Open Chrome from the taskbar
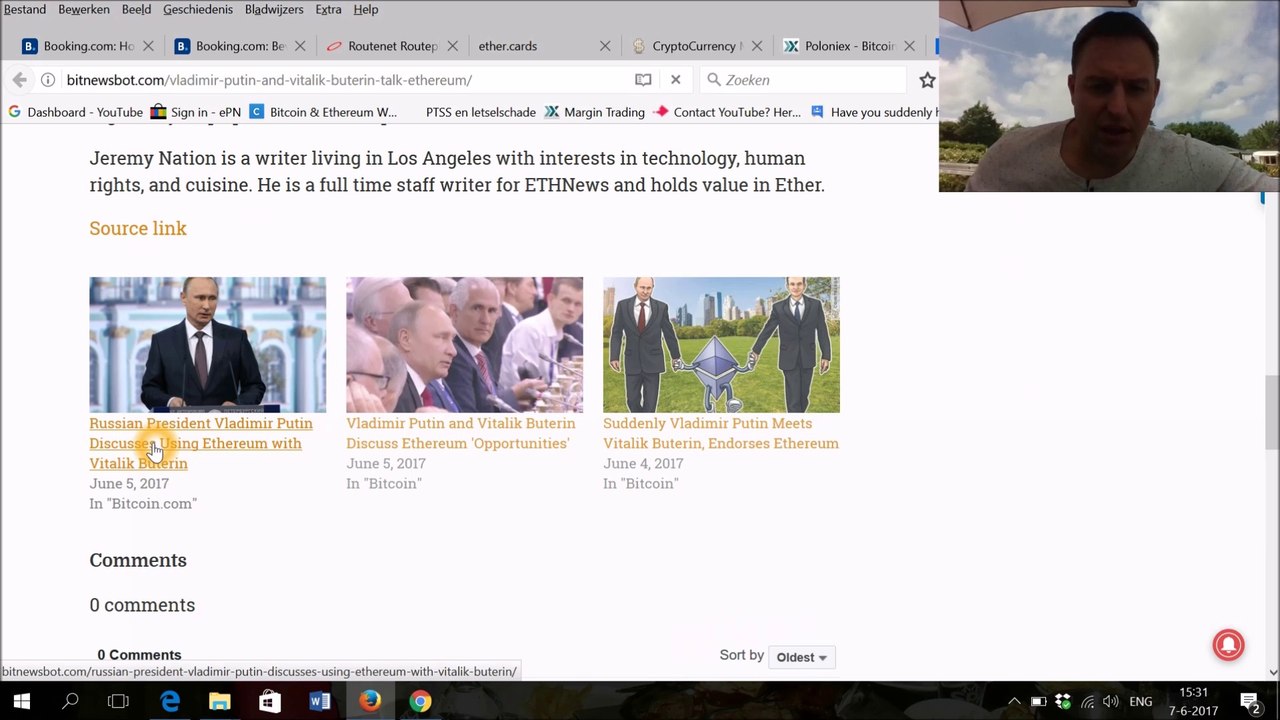 pos(420,701)
